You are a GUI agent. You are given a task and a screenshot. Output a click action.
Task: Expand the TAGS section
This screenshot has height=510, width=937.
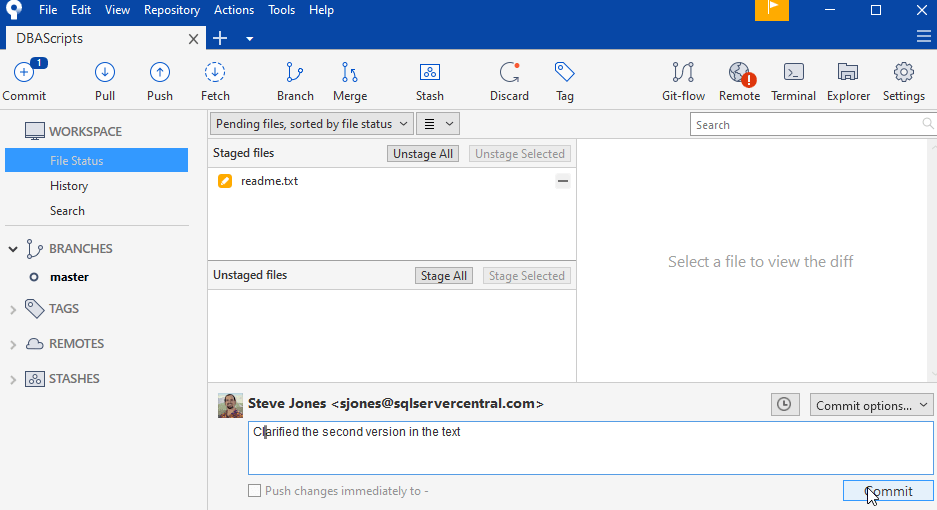click(x=13, y=309)
